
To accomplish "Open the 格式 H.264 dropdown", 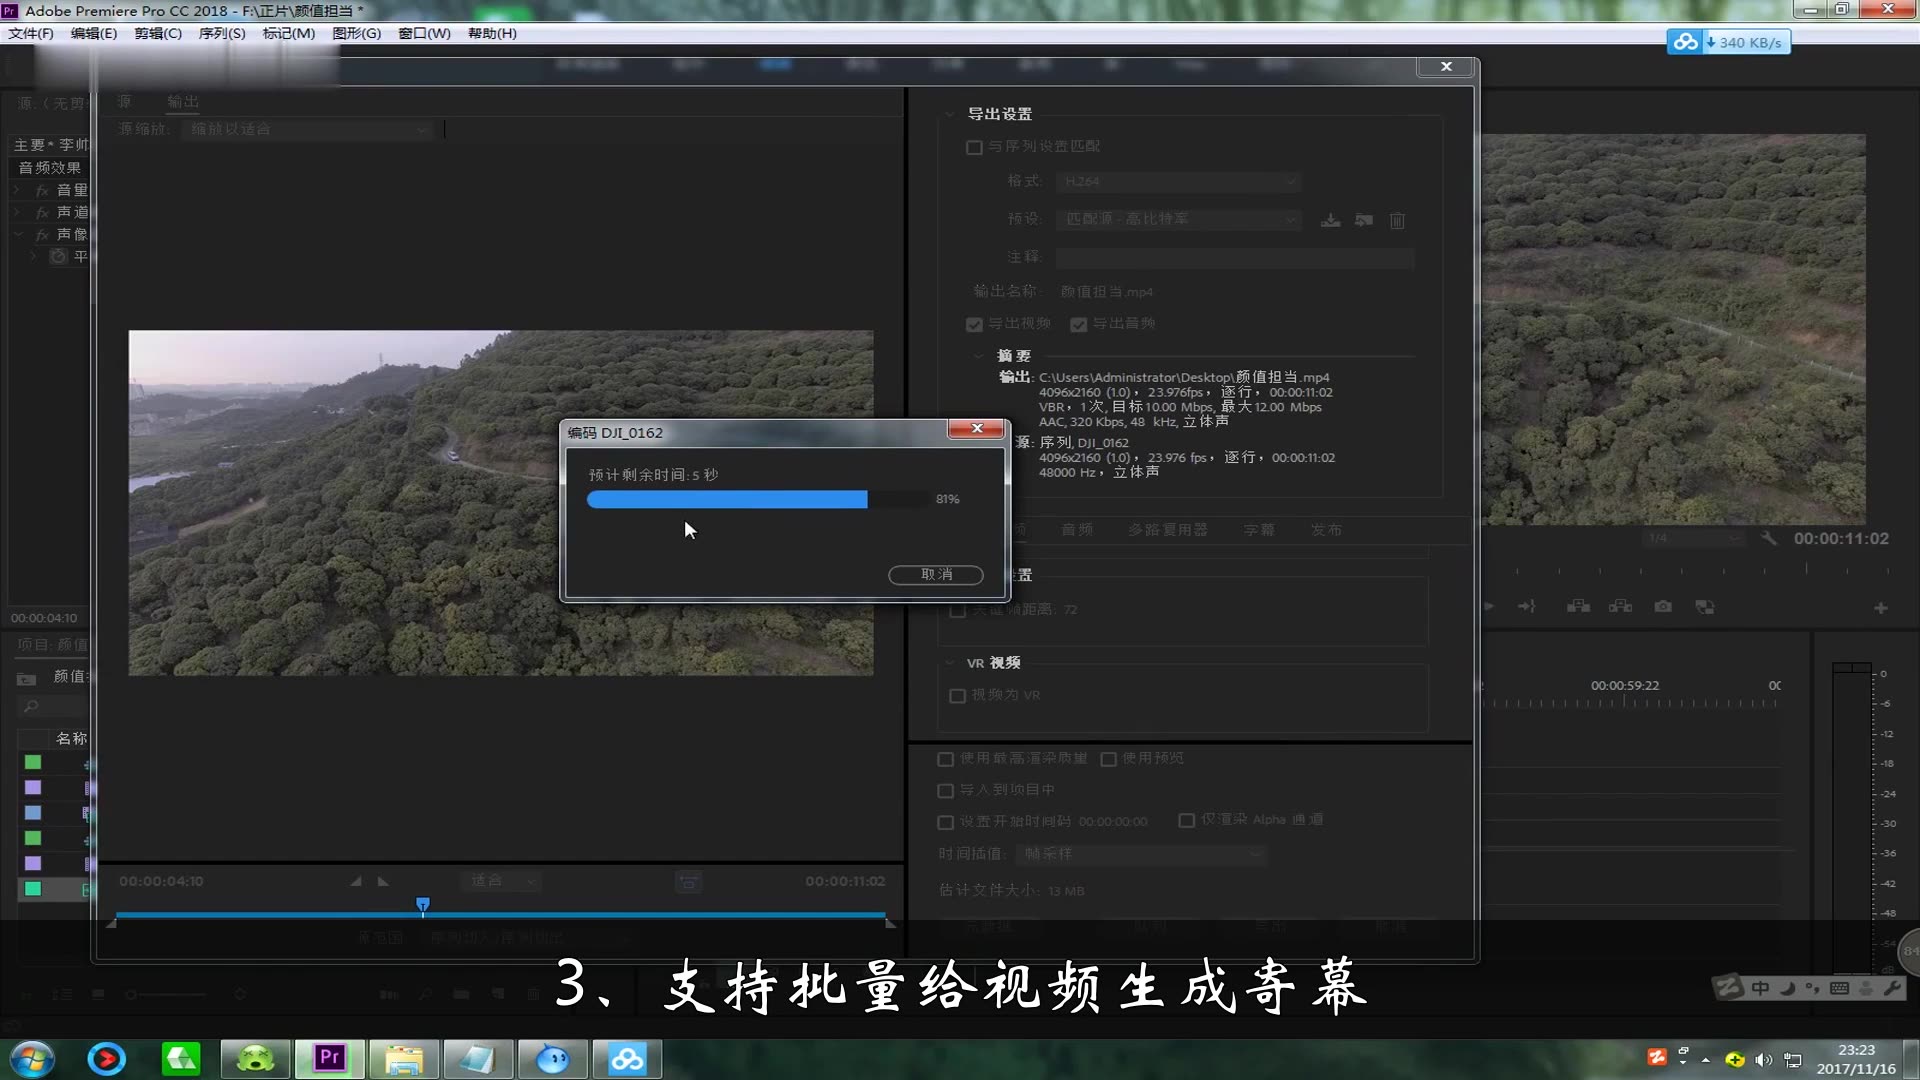I will tap(1180, 181).
